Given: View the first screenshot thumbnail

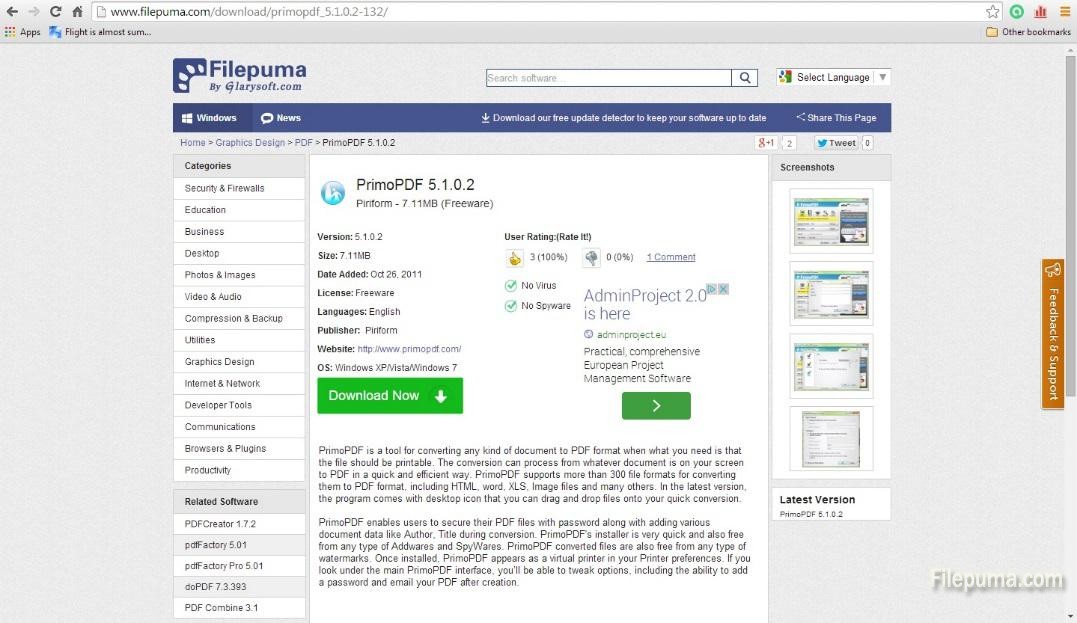Looking at the screenshot, I should click(831, 221).
